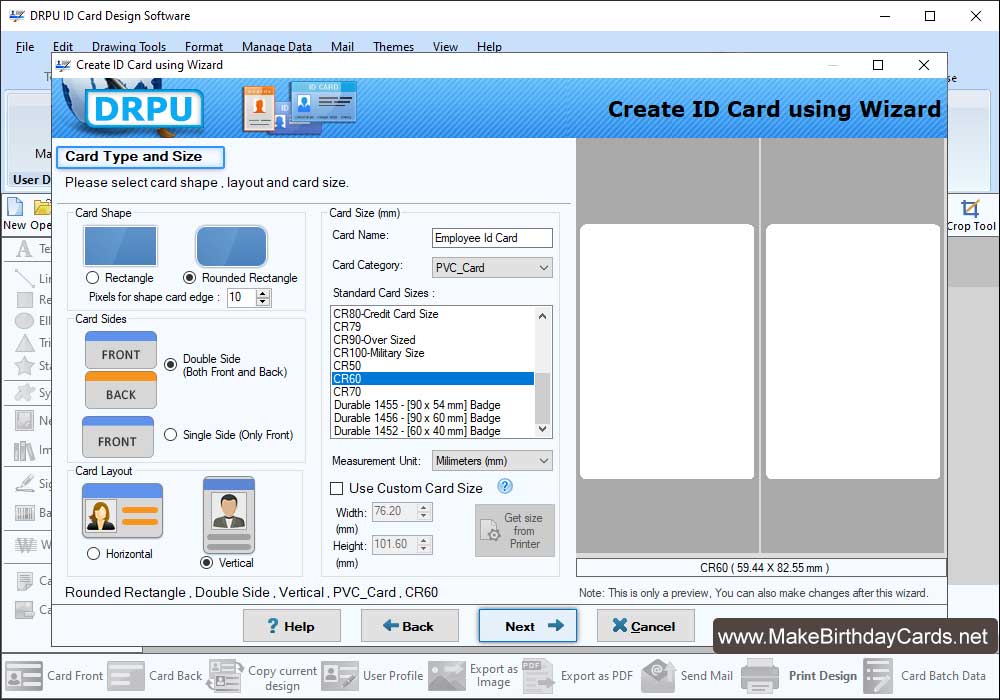Click the Width input field
The image size is (1000, 700).
point(394,511)
